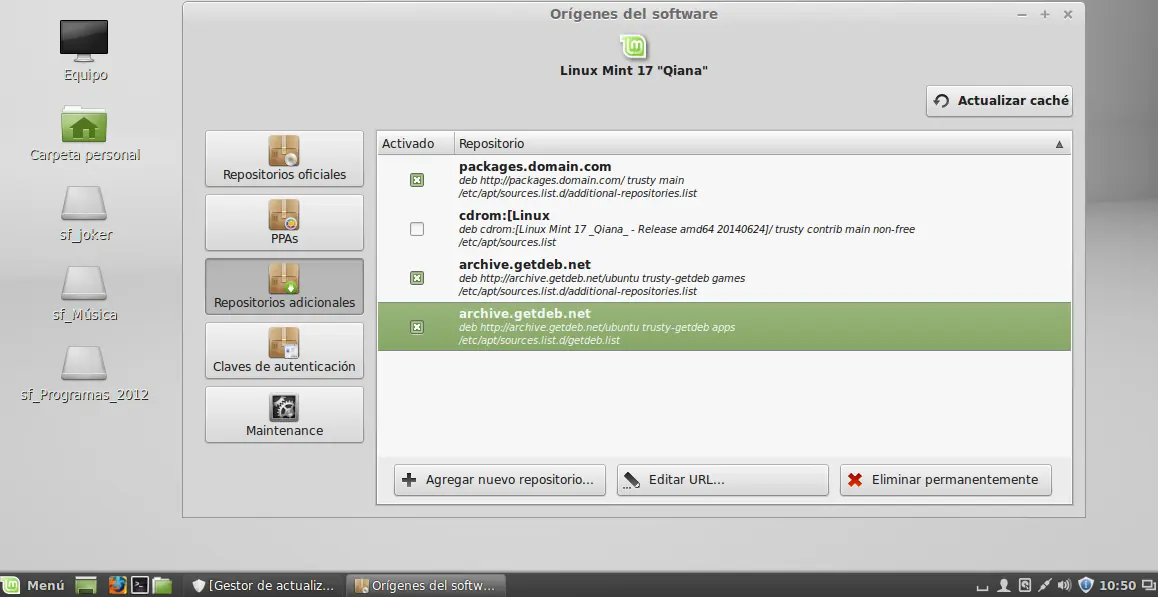Sort by Repositorio column header
This screenshot has width=1158, height=597.
763,143
